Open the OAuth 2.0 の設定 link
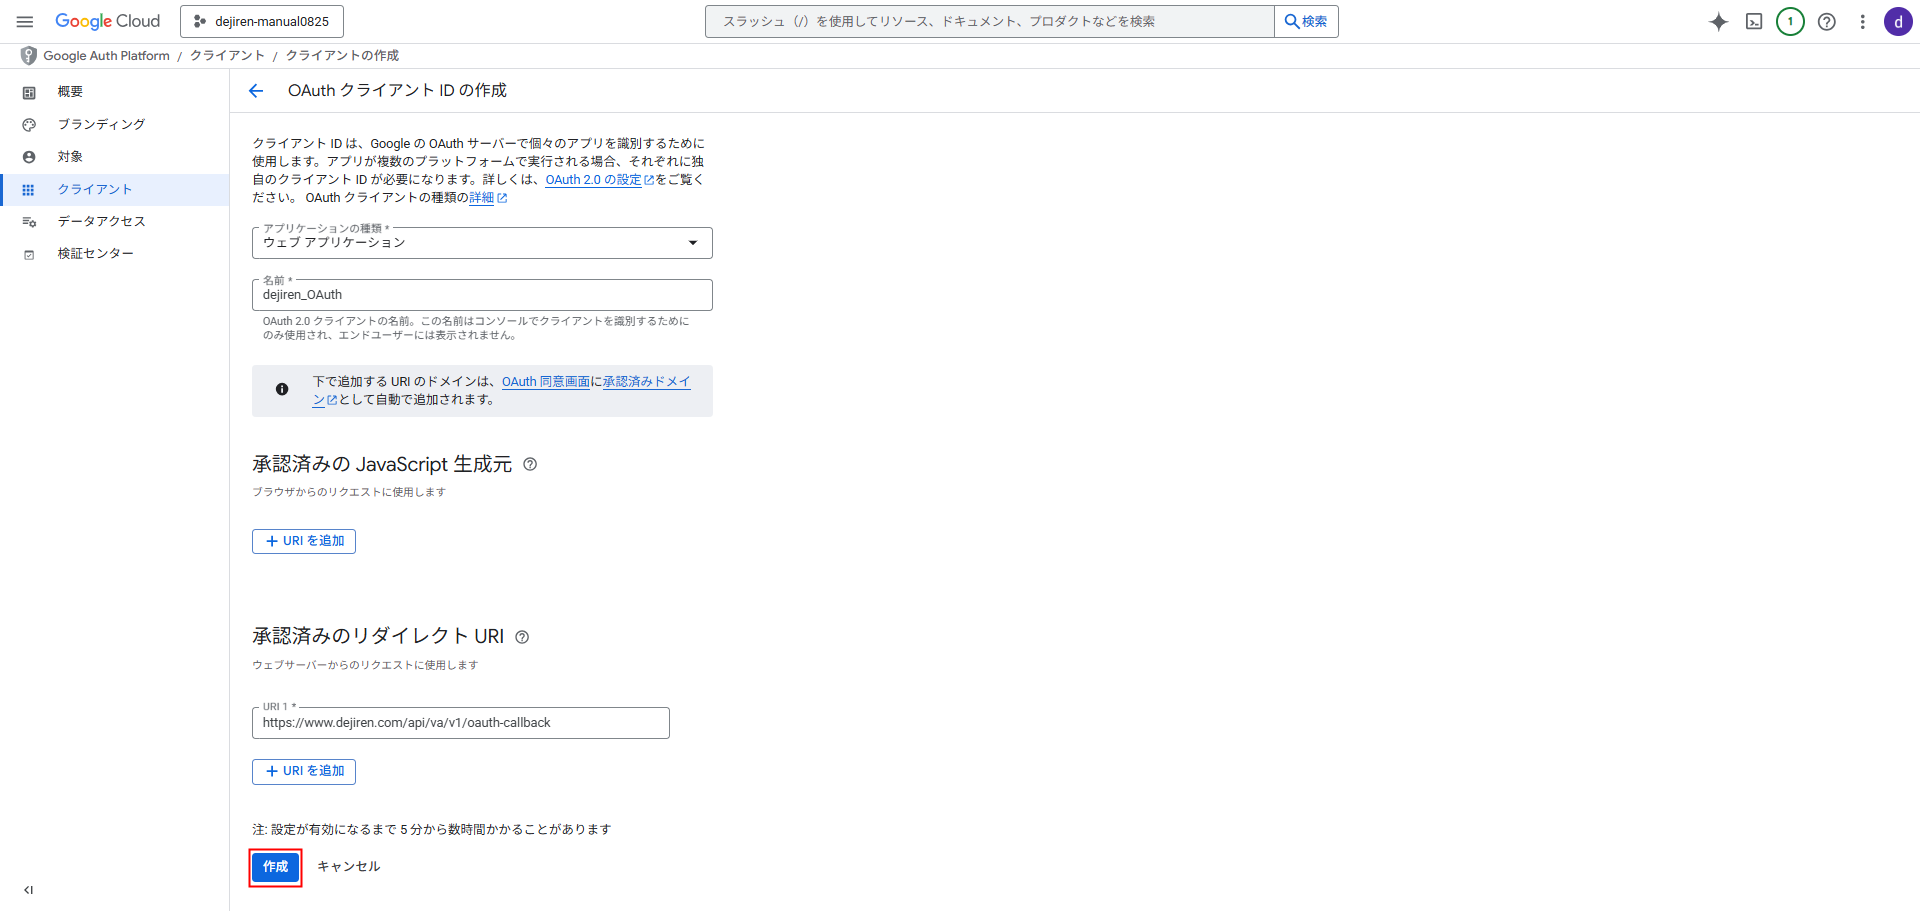The height and width of the screenshot is (911, 1920). click(x=594, y=180)
